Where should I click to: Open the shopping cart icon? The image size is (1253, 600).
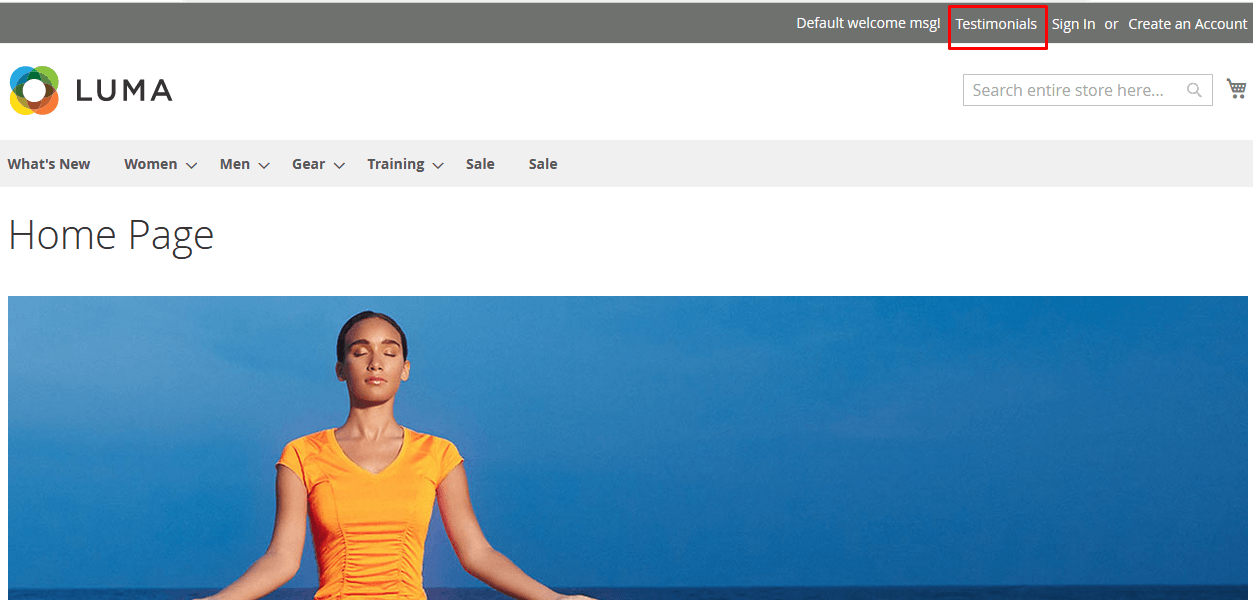coord(1237,89)
